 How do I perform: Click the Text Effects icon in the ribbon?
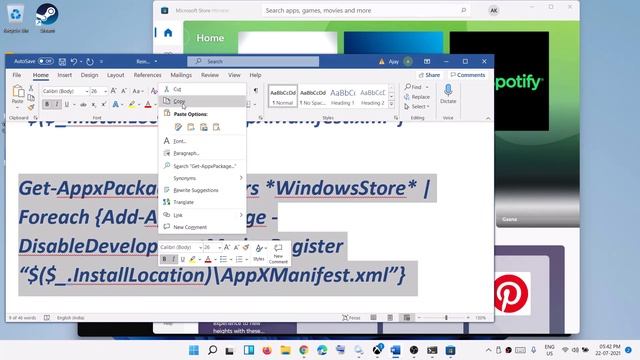[x=116, y=105]
